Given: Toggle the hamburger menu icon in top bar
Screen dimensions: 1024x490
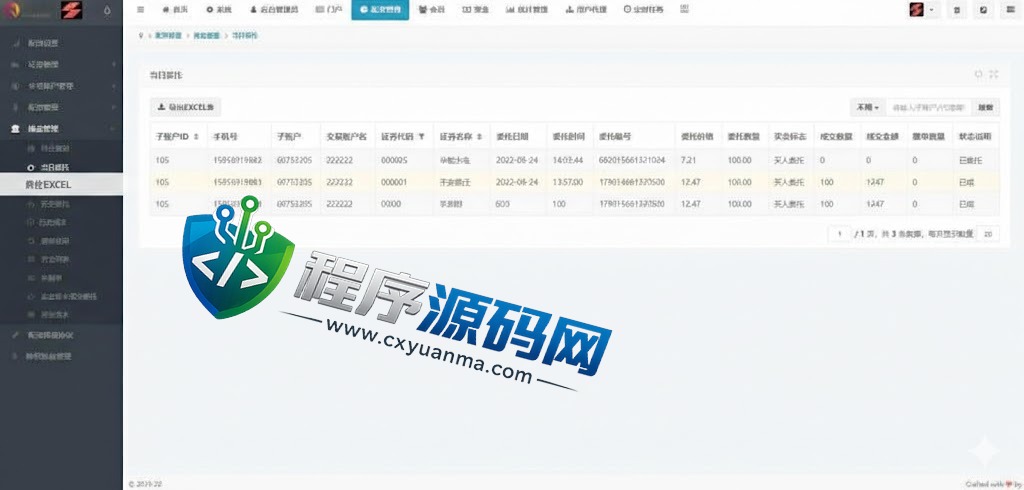Looking at the screenshot, I should pos(140,10).
